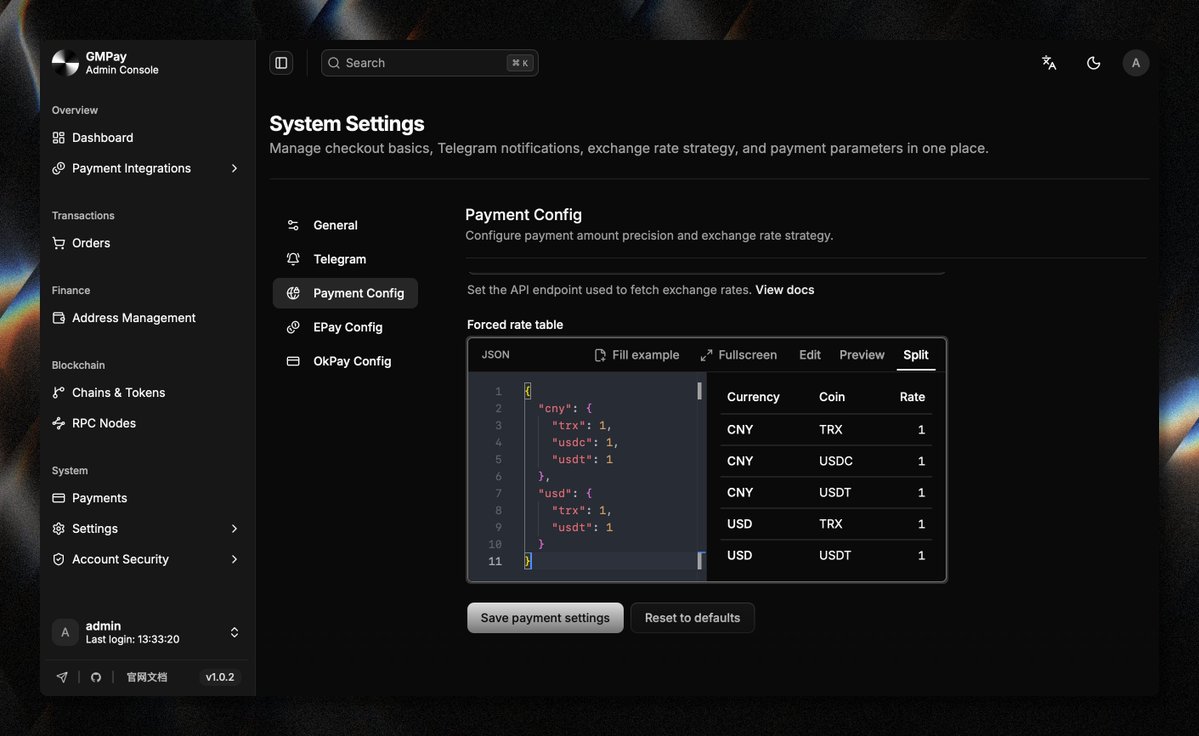Screen dimensions: 1199x736
Task: Open the GitHub icon in footer
Action: pos(96,677)
